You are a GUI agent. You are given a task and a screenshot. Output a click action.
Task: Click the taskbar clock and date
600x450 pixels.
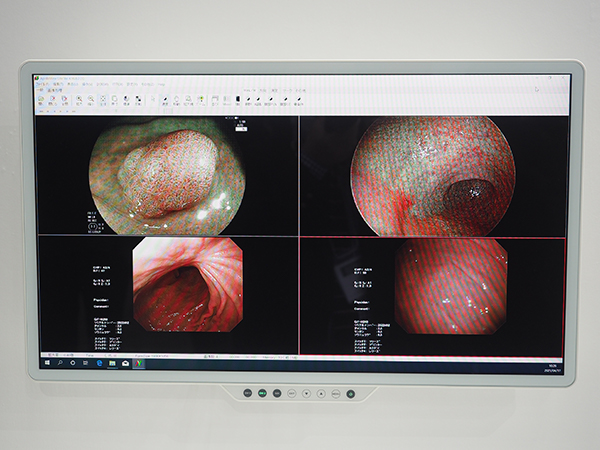click(551, 362)
